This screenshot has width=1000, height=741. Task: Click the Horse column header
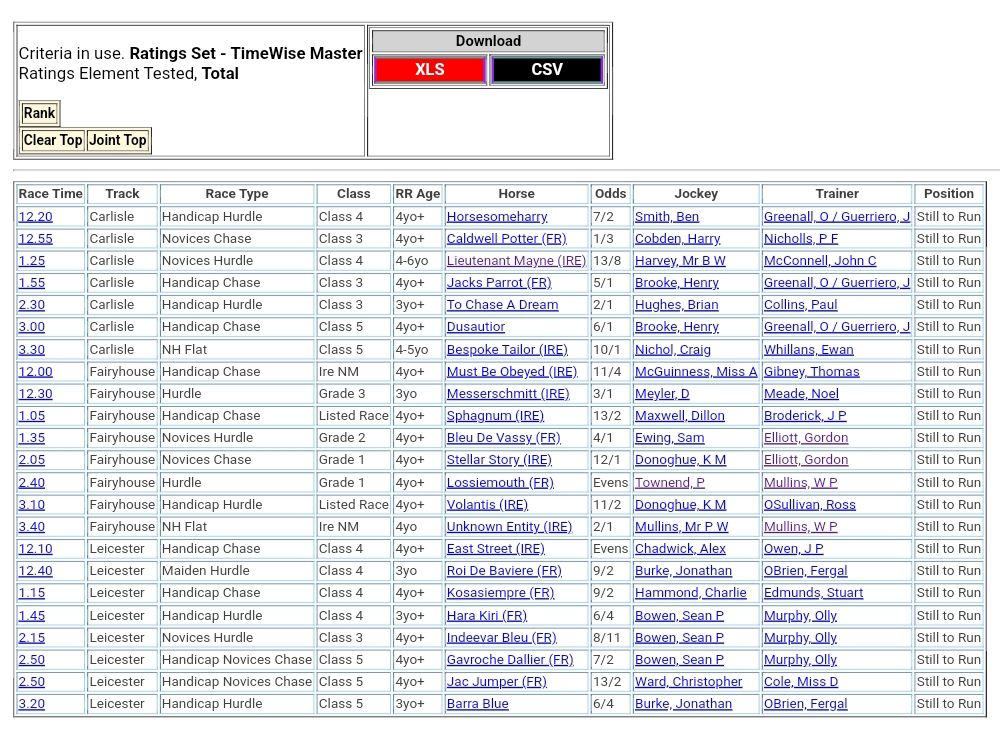[516, 194]
